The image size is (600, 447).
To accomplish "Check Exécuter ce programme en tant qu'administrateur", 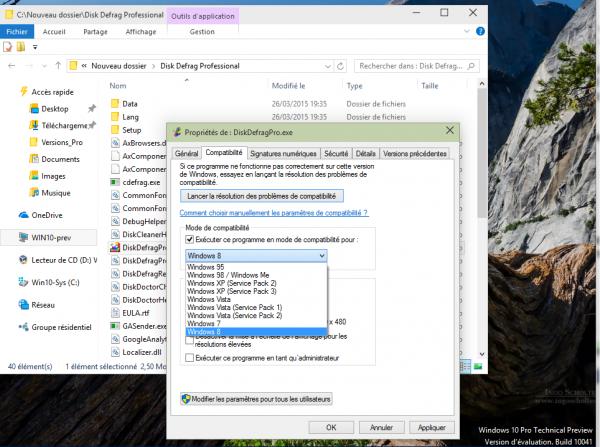I will coord(189,358).
